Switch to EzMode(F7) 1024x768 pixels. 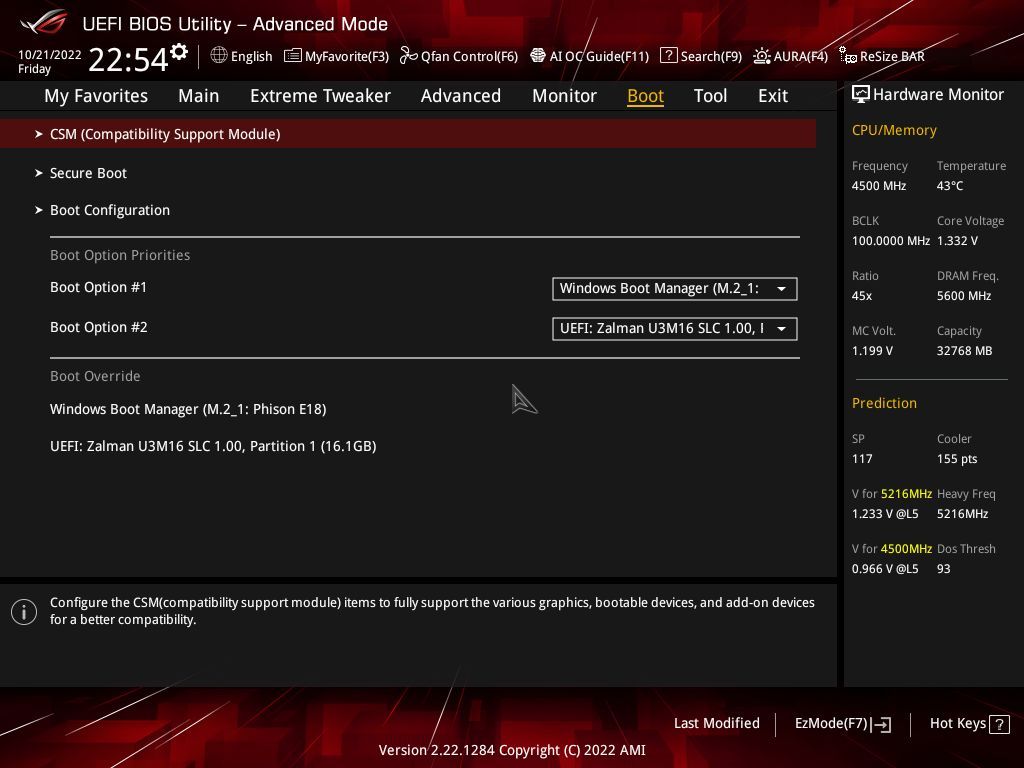click(x=831, y=724)
